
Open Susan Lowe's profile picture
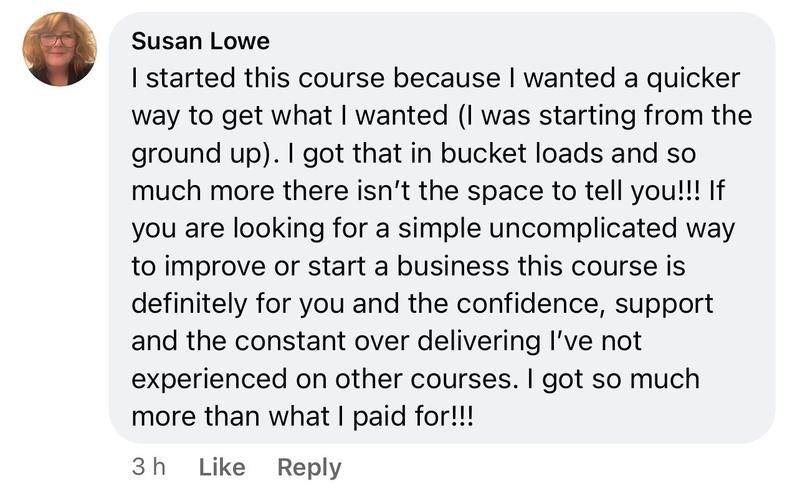pos(59,48)
